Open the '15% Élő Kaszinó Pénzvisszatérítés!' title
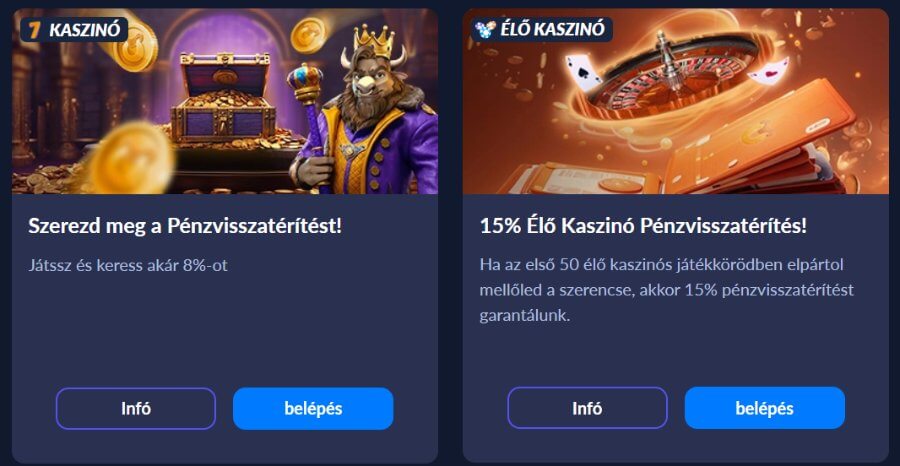Image resolution: width=900 pixels, height=466 pixels. point(643,226)
